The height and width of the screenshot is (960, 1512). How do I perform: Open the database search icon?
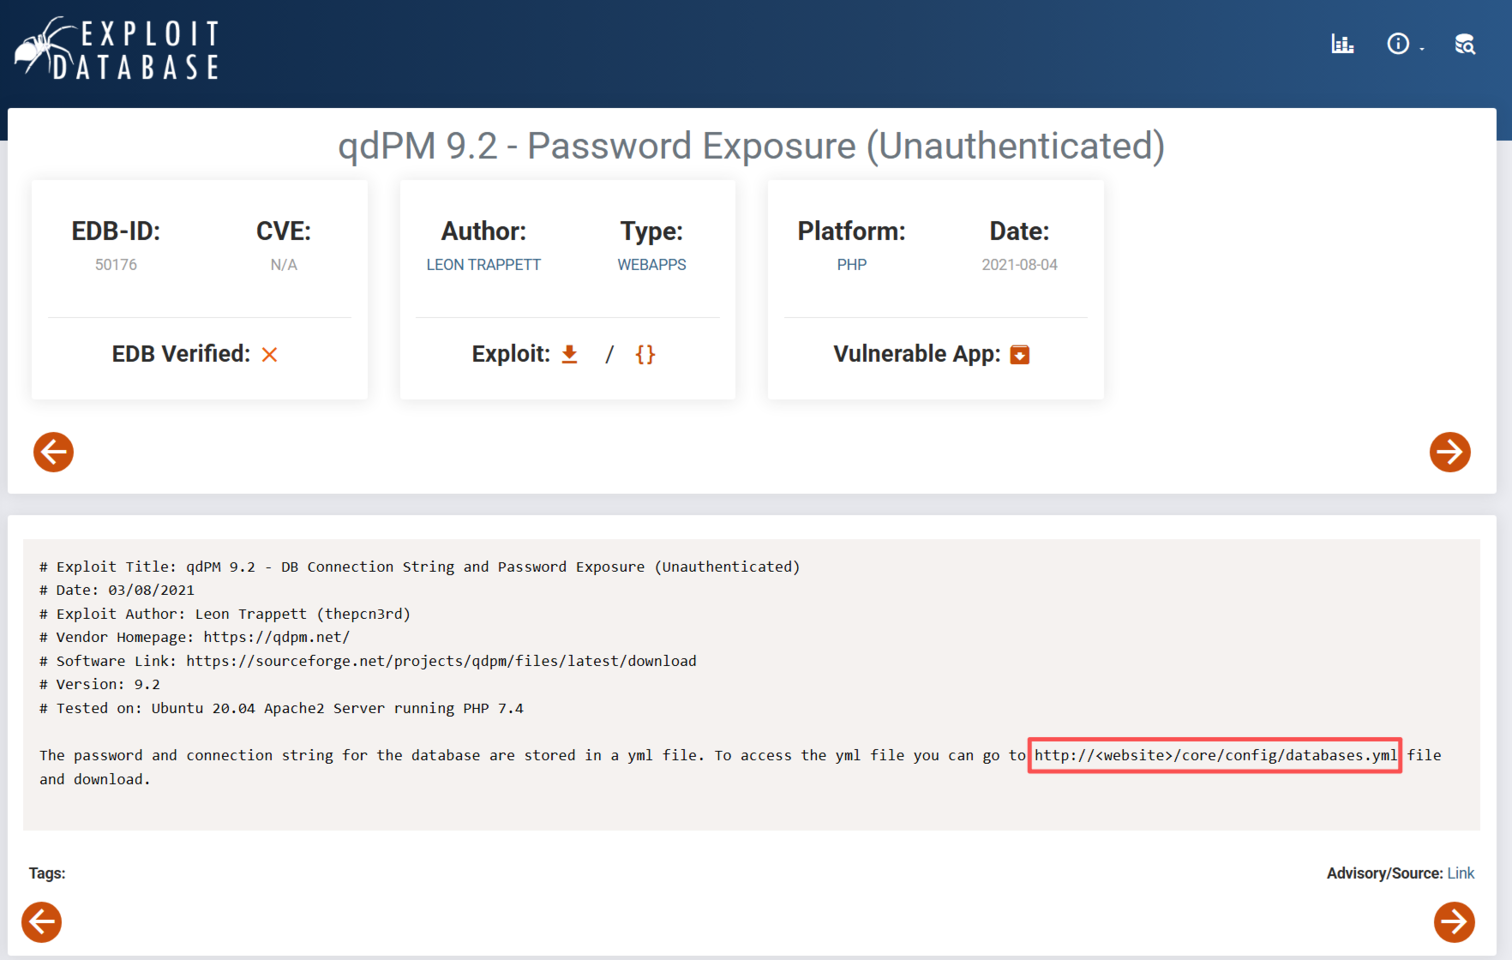[1464, 44]
